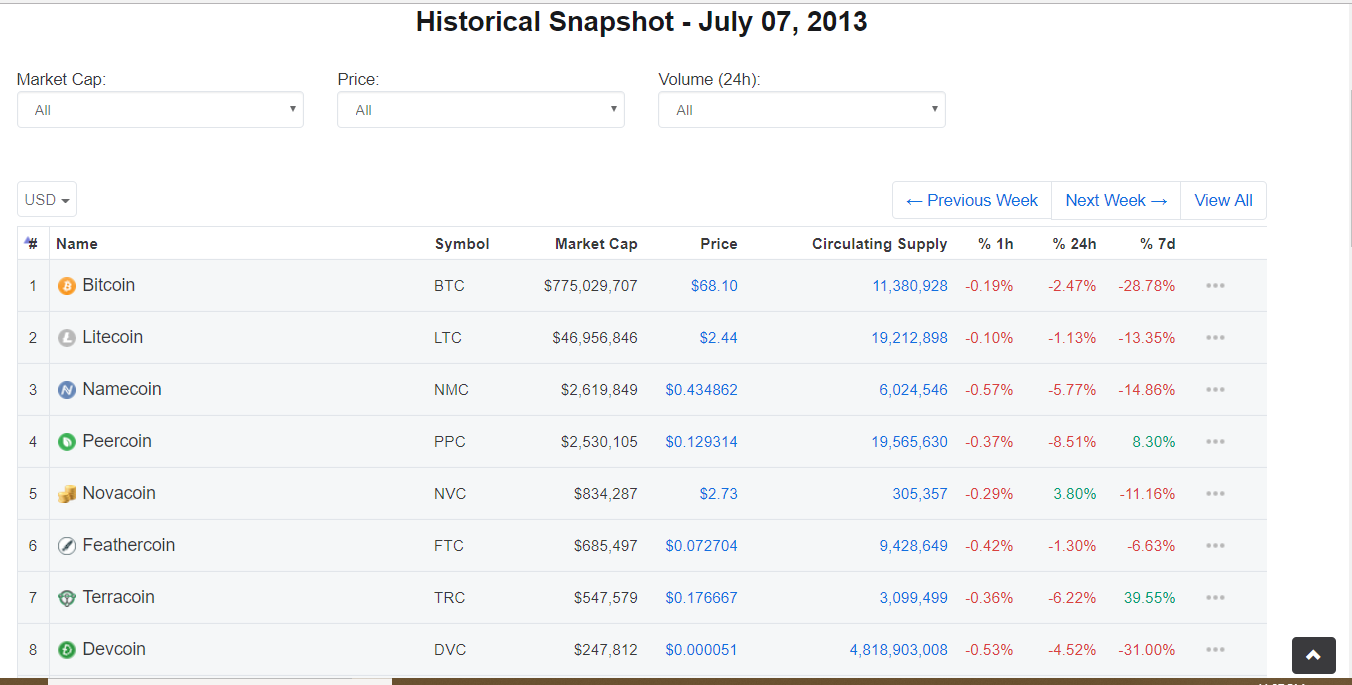
Task: Sort by the Symbol column header
Action: (x=462, y=243)
